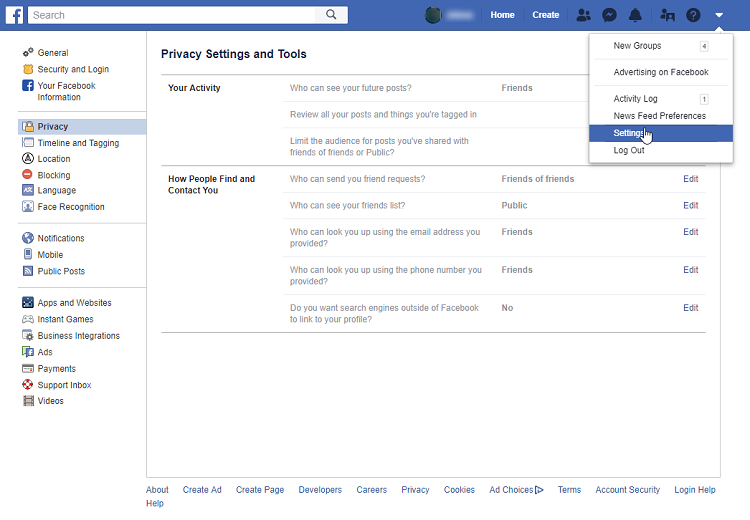Collapse the account dropdown arrow
Screen dimensions: 750x520
(719, 15)
